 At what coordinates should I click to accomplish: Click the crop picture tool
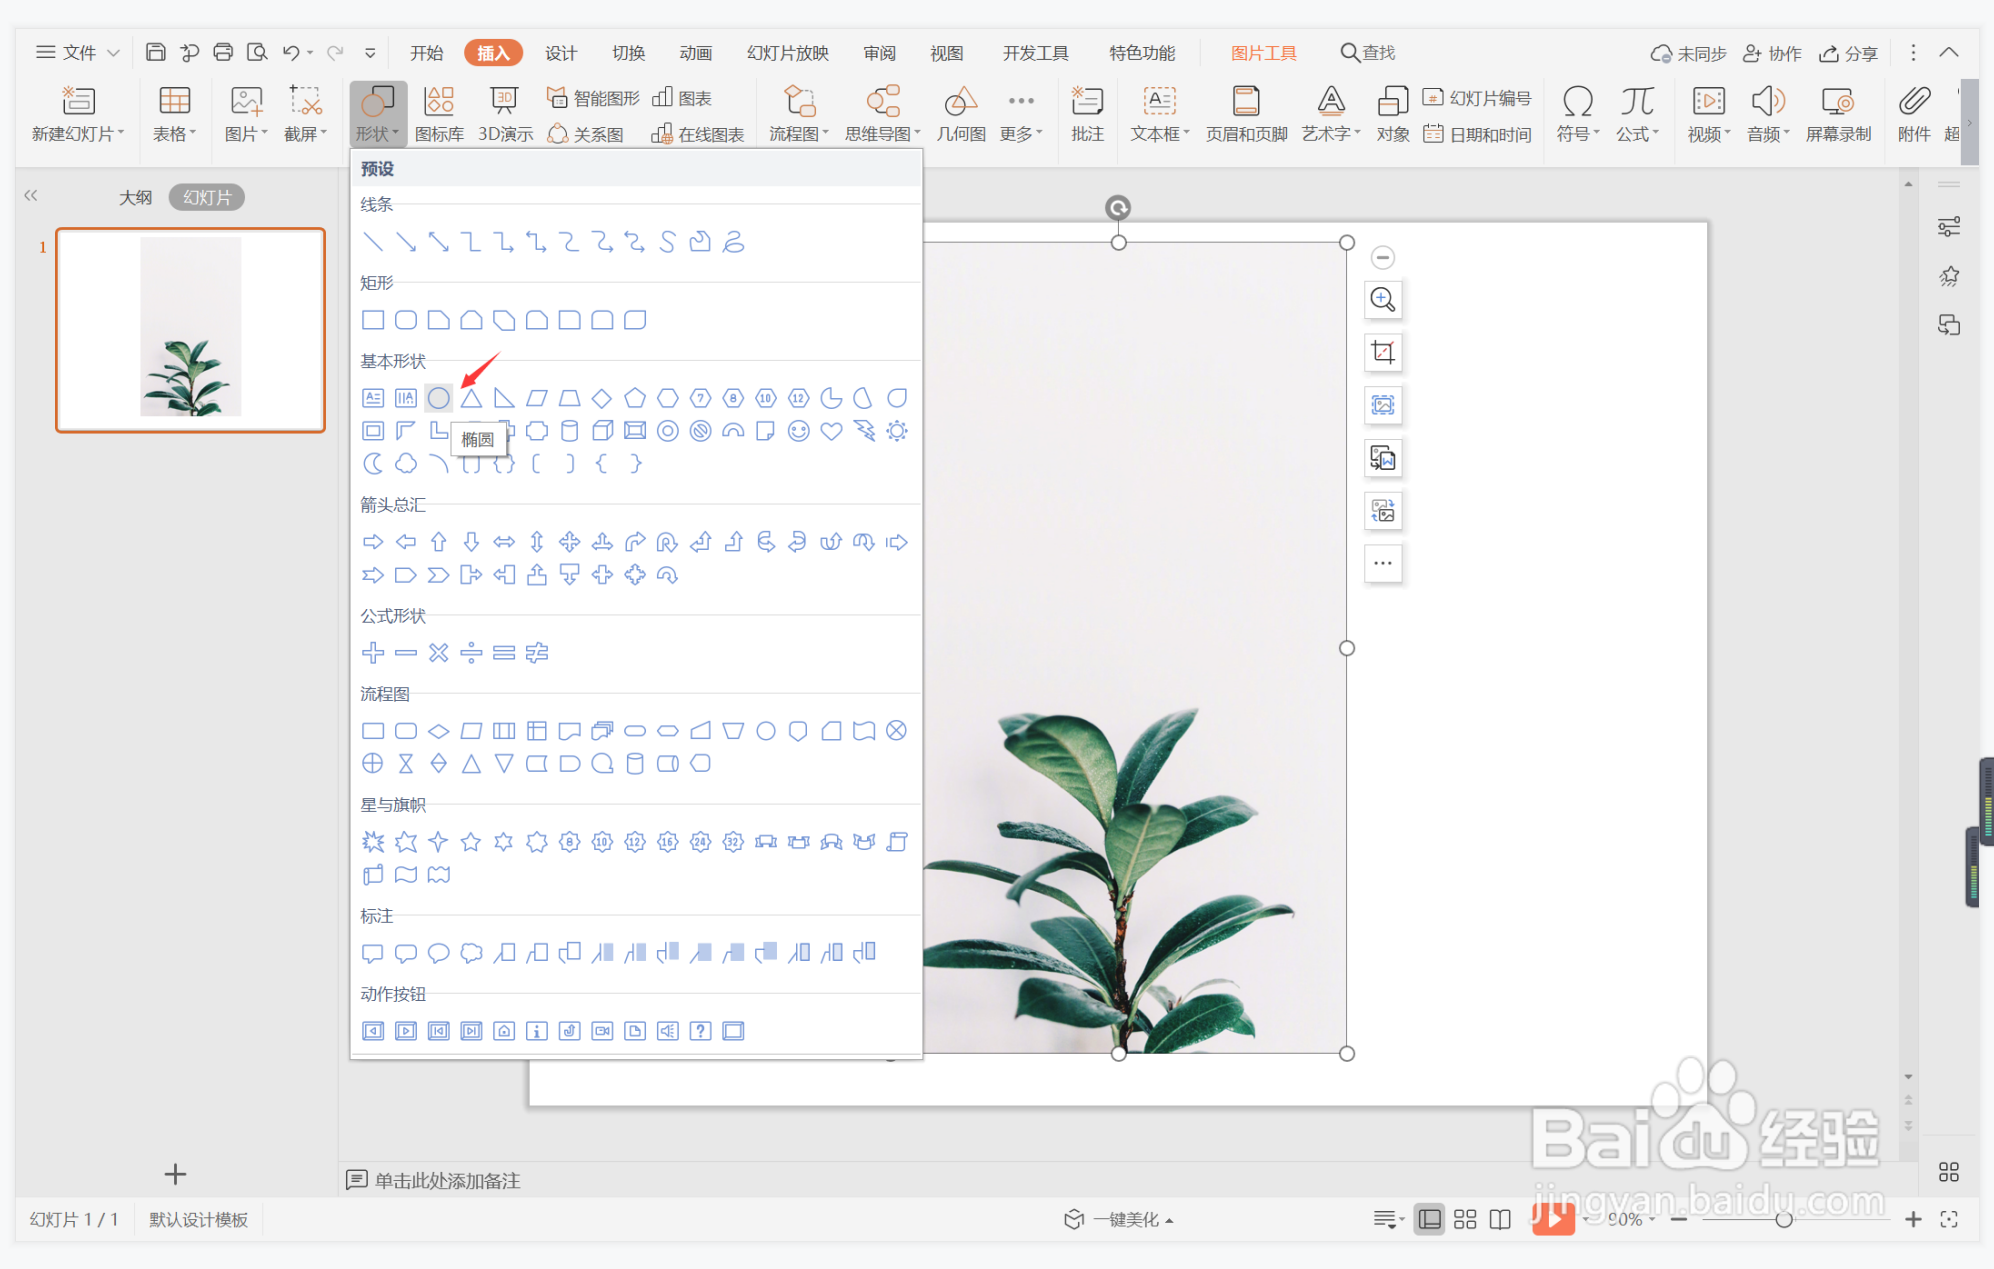(1383, 352)
